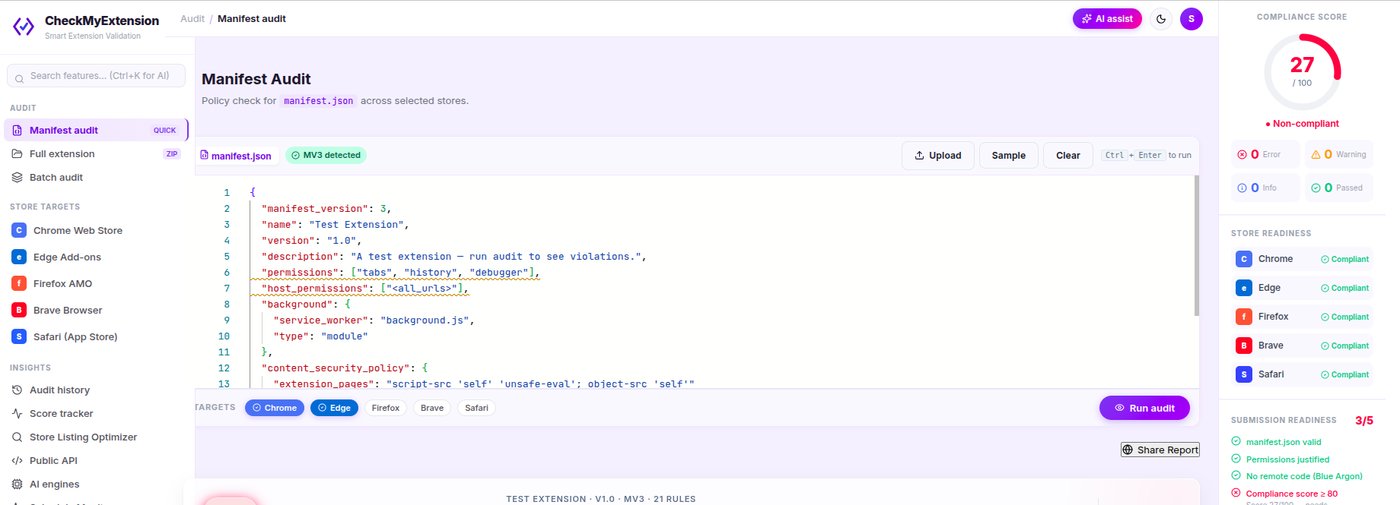Click the CheckMyExtension logo icon
This screenshot has width=1400, height=505.
coord(23,25)
